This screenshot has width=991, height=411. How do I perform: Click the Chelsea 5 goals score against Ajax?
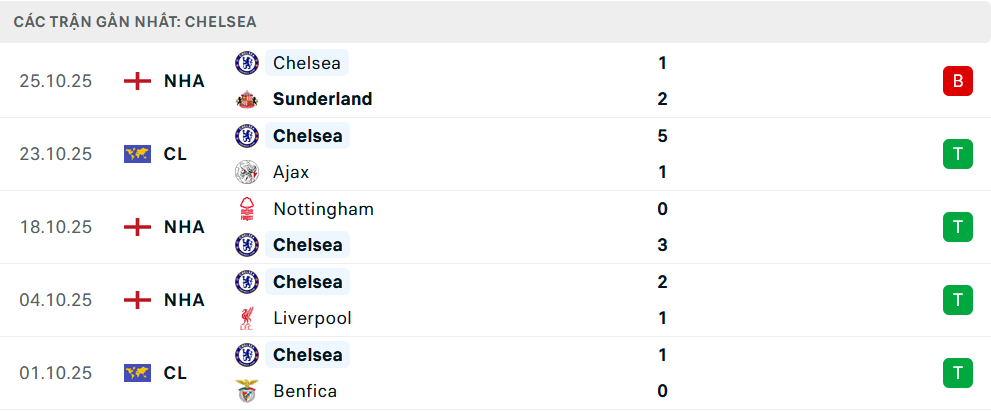662,136
